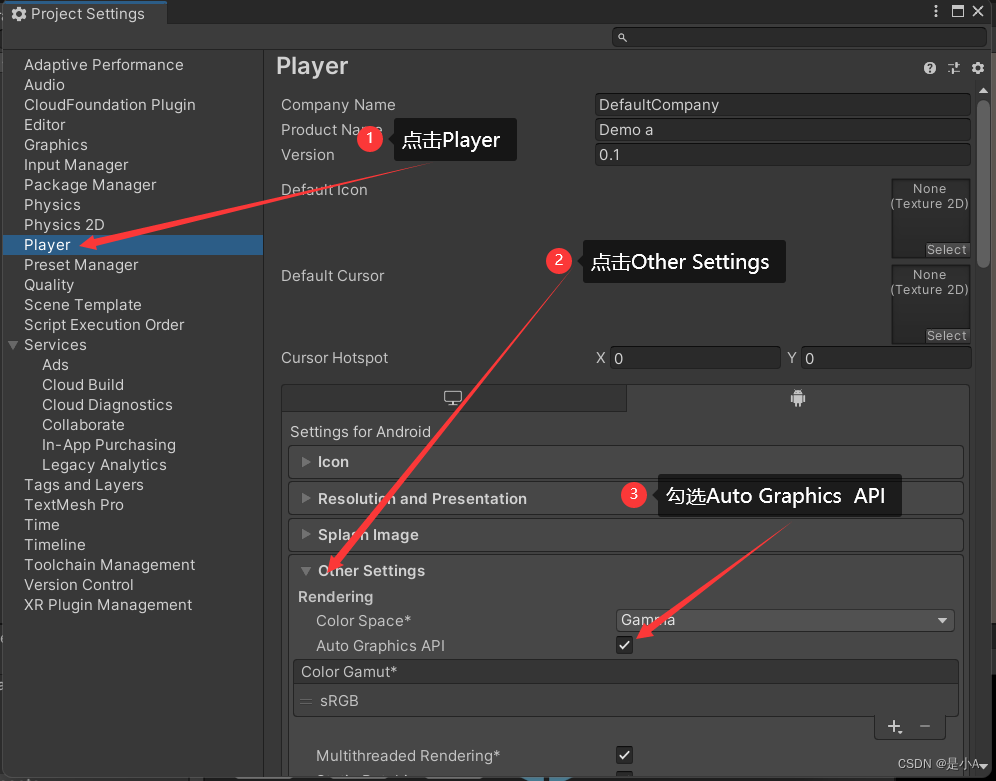The image size is (996, 781).
Task: Open Physics 2D settings
Action: (64, 225)
